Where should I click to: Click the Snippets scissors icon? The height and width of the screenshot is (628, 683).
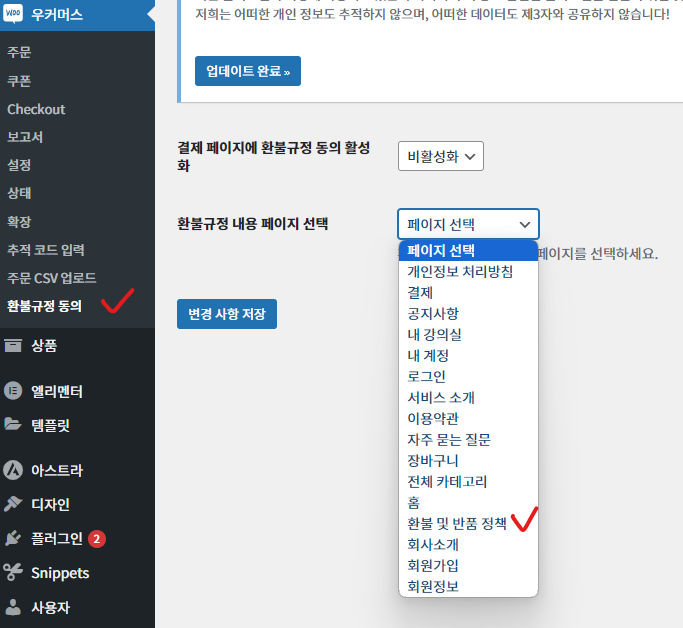(13, 572)
